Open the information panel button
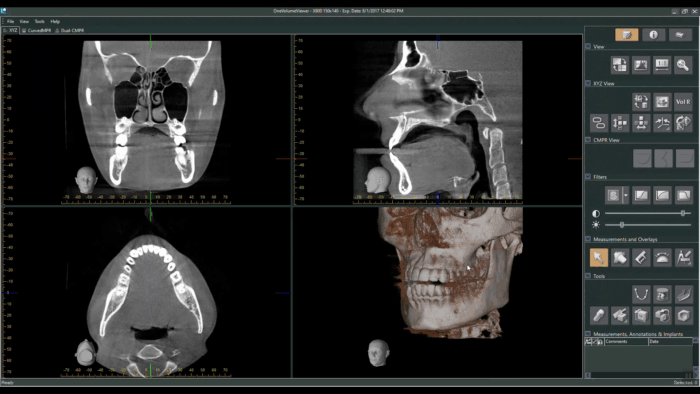The image size is (700, 394). pos(653,35)
